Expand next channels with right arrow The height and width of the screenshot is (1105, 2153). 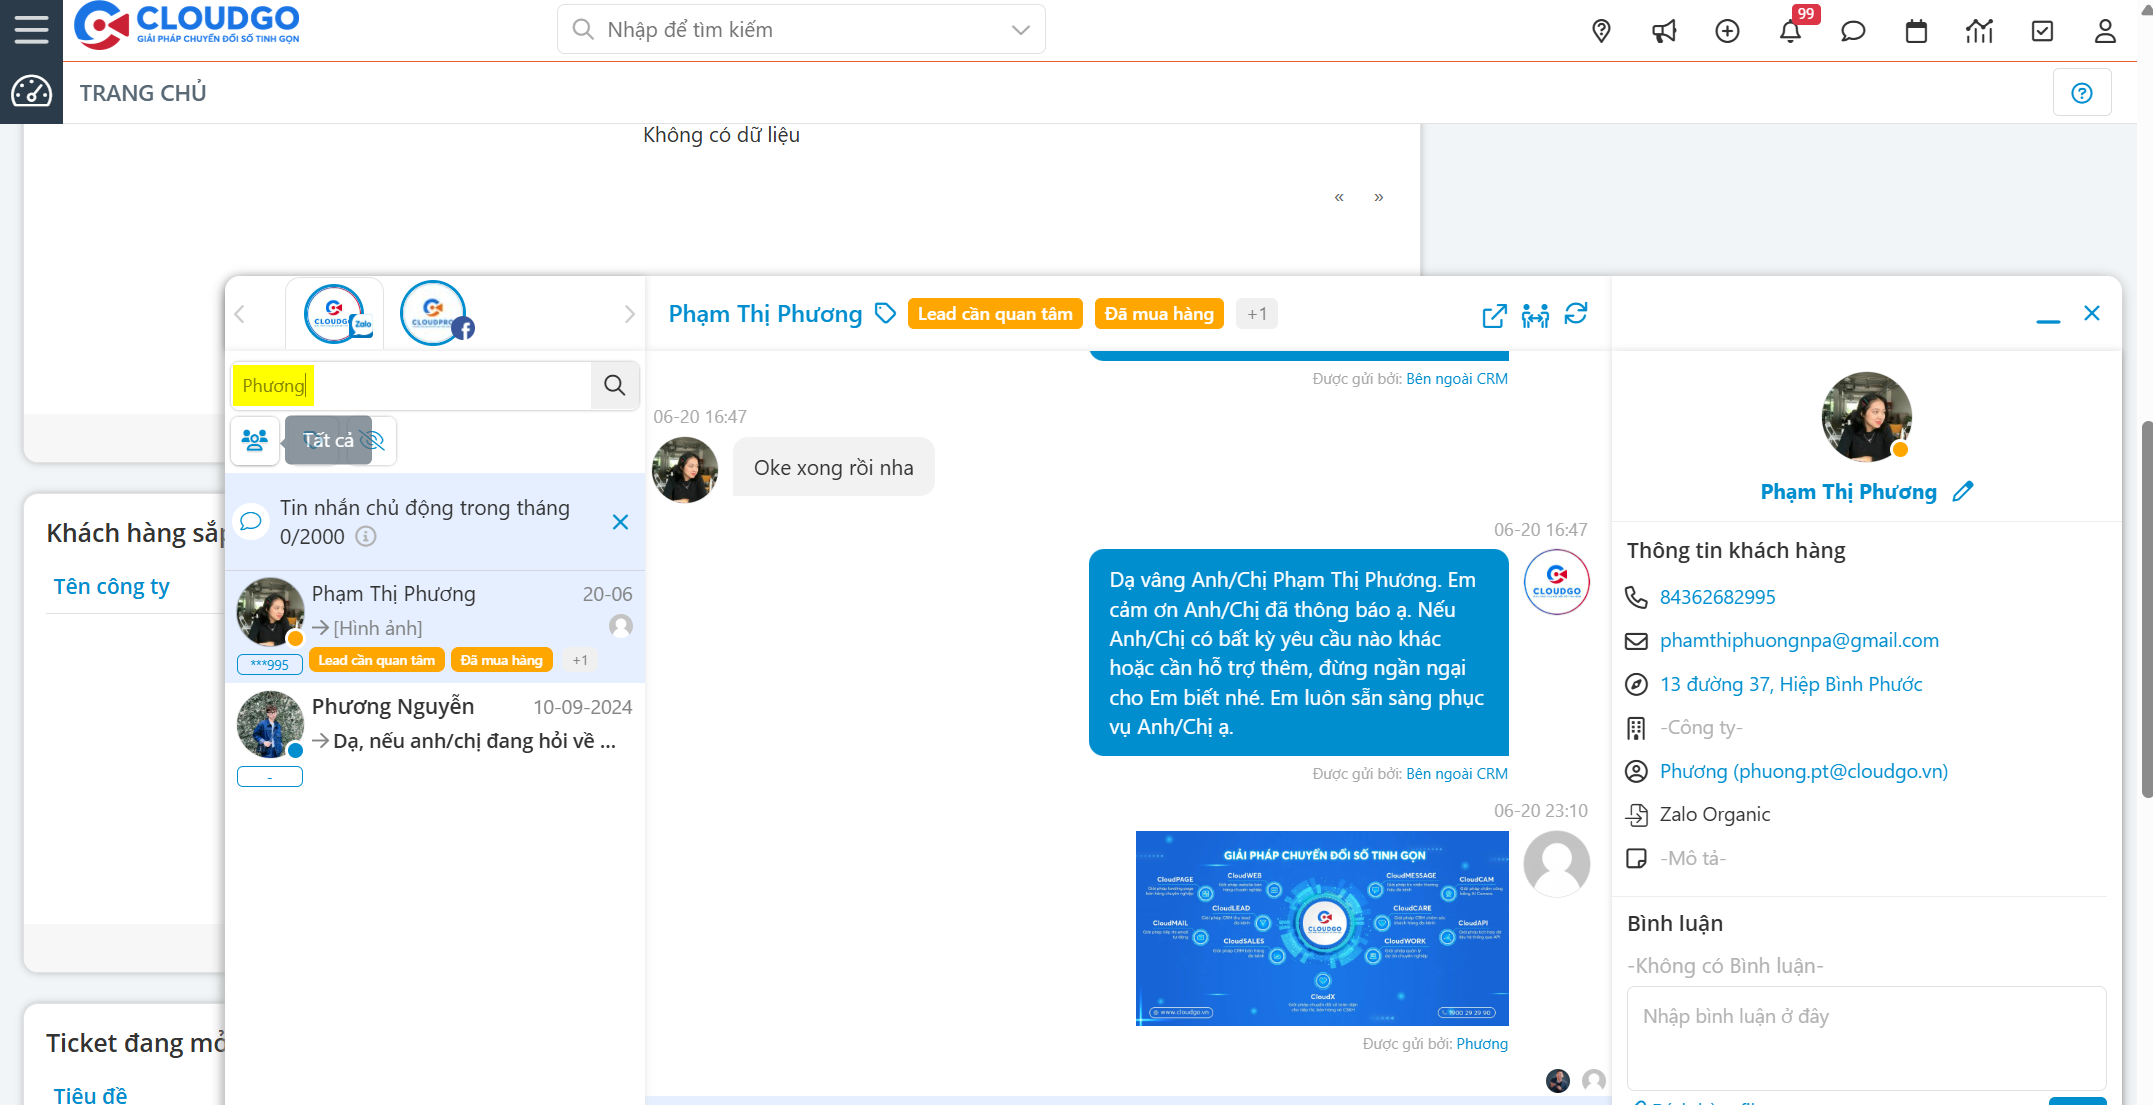(629, 313)
